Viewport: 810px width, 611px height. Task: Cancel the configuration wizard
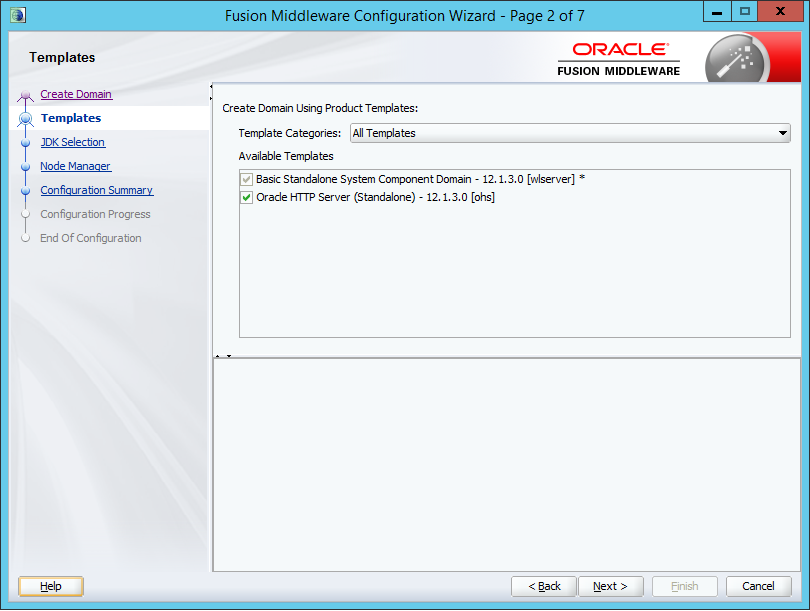[x=758, y=586]
